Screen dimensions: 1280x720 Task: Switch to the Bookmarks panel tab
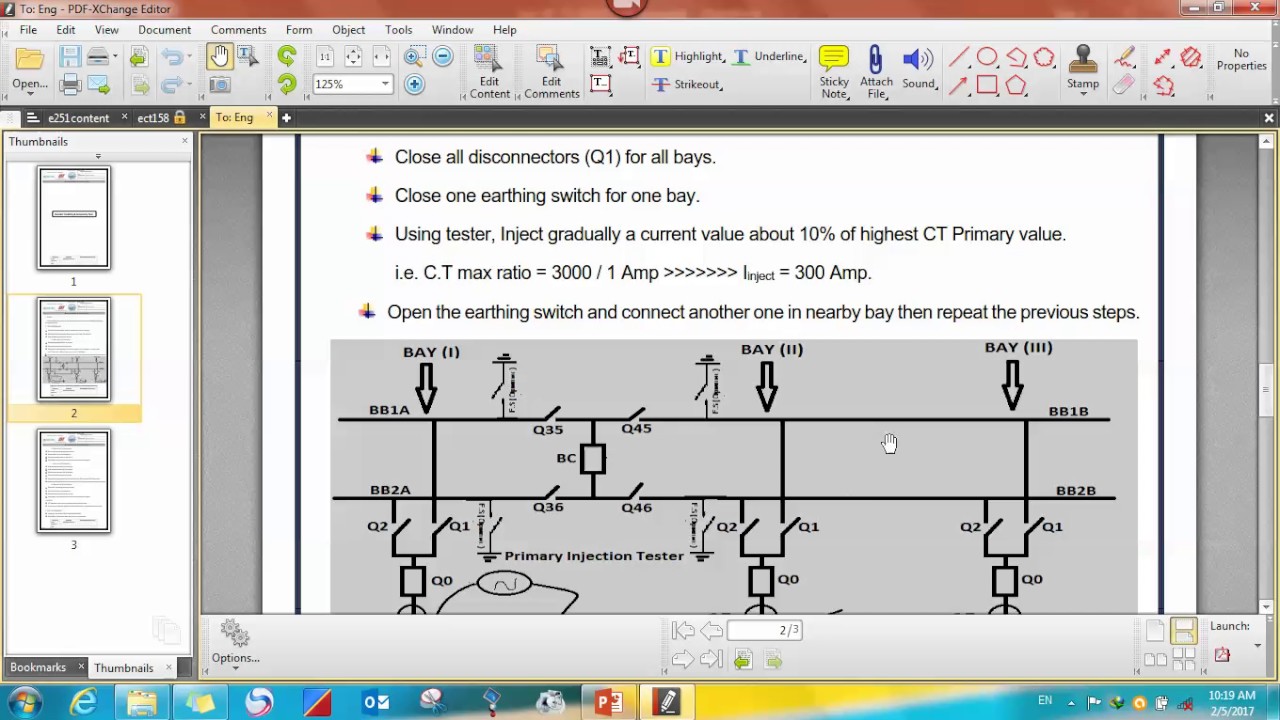[x=38, y=667]
